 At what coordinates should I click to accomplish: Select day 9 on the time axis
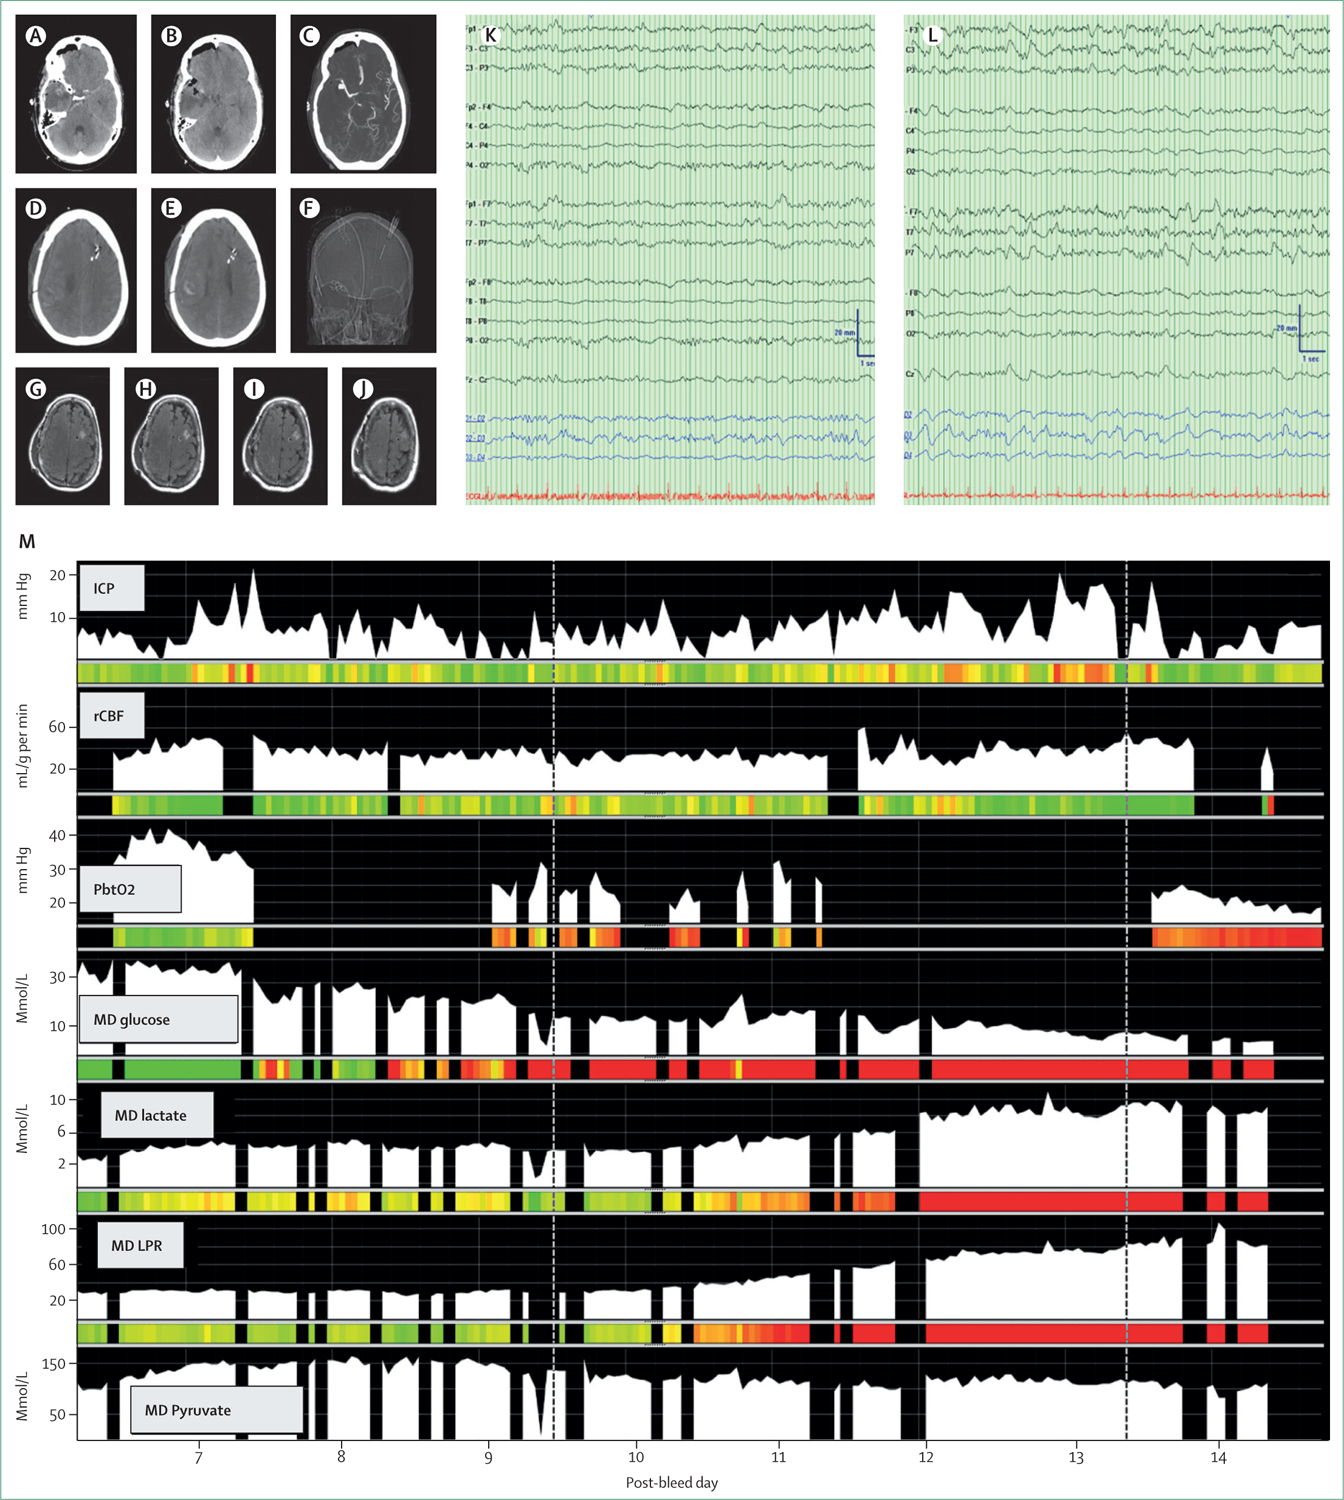click(489, 1458)
